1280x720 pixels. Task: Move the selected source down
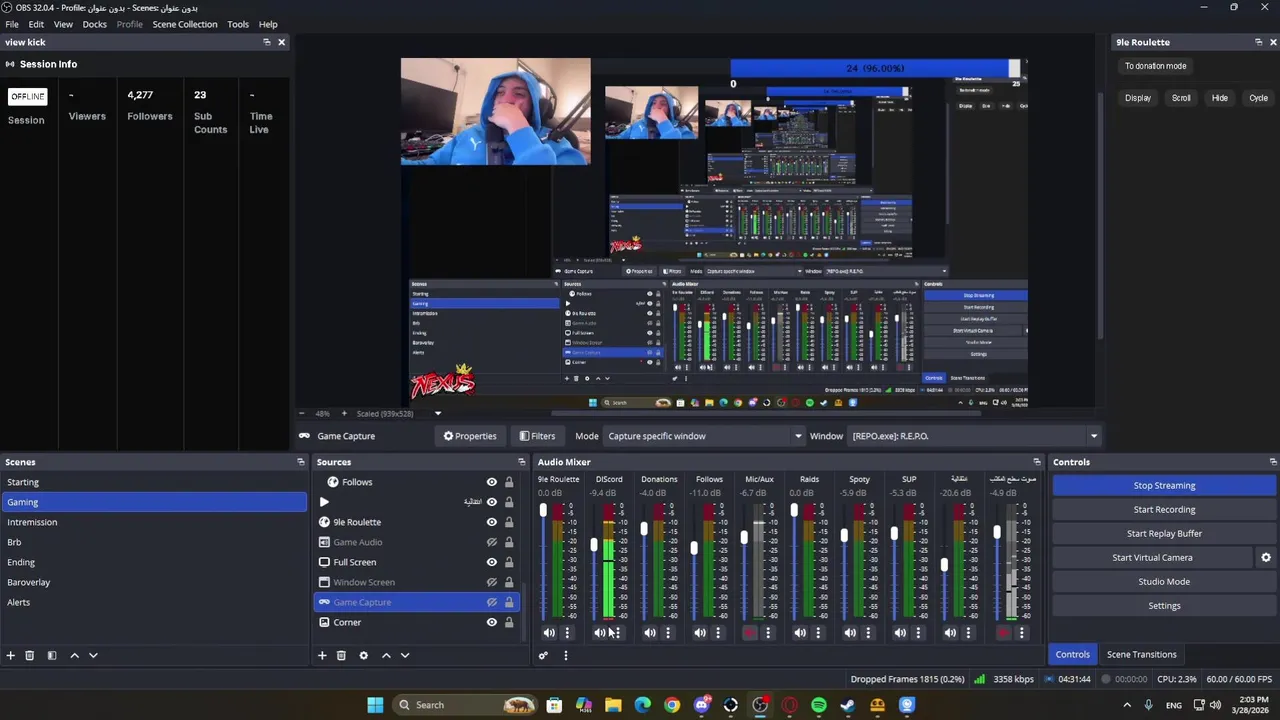[x=405, y=655]
